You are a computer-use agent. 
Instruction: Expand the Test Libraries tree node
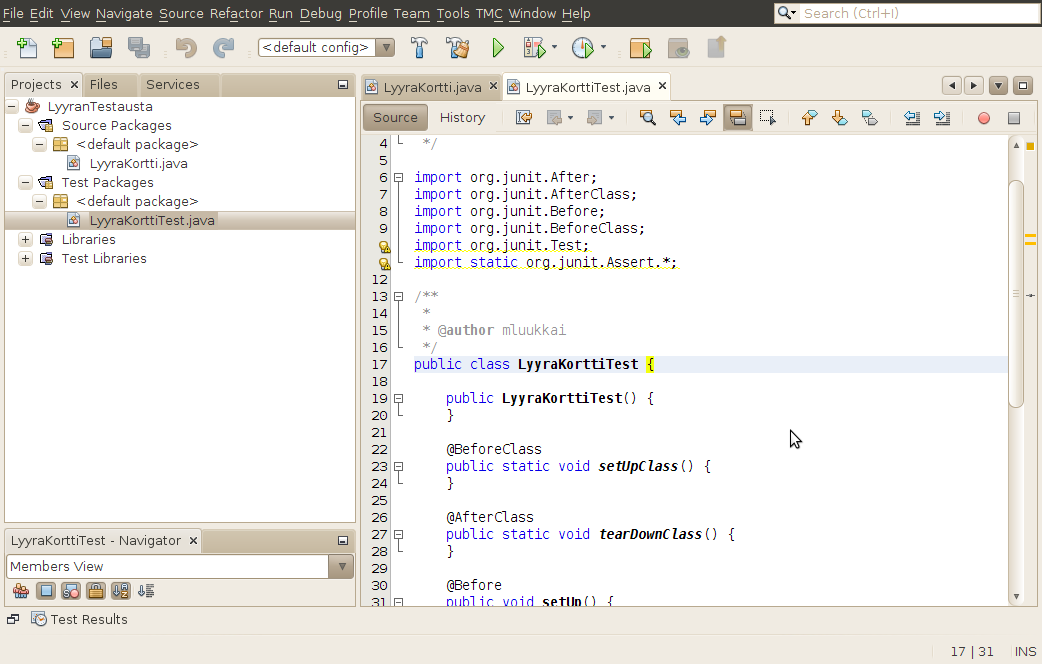click(x=25, y=258)
